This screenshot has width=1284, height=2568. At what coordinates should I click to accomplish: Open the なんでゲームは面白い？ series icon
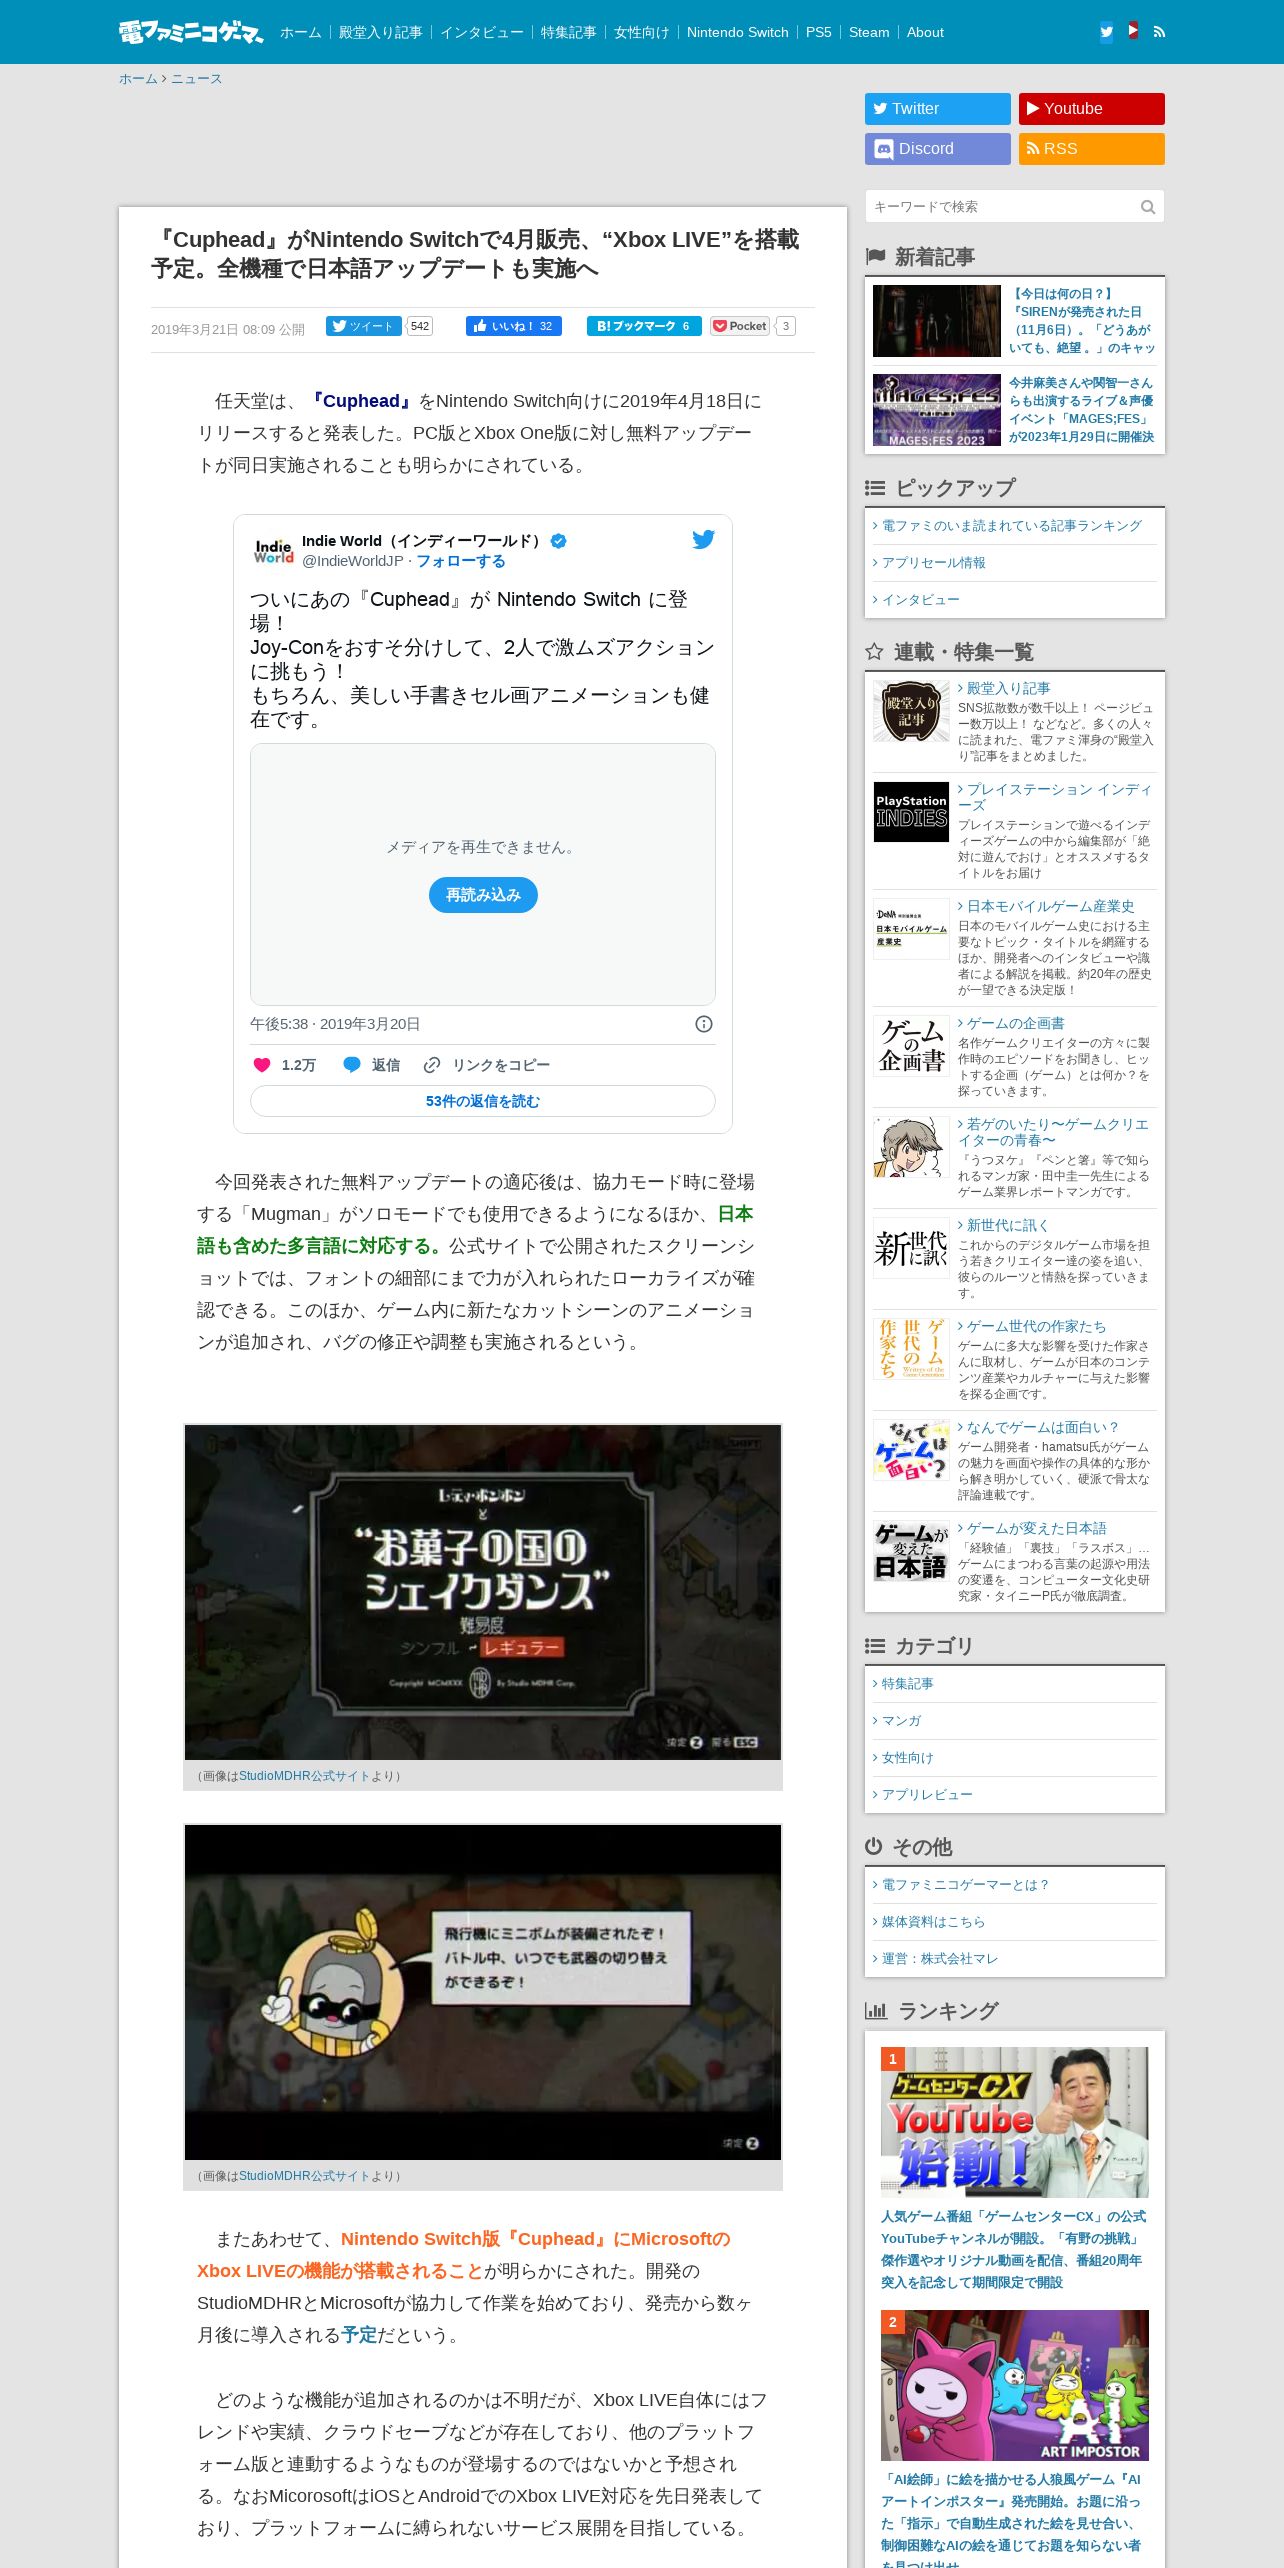point(911,1449)
